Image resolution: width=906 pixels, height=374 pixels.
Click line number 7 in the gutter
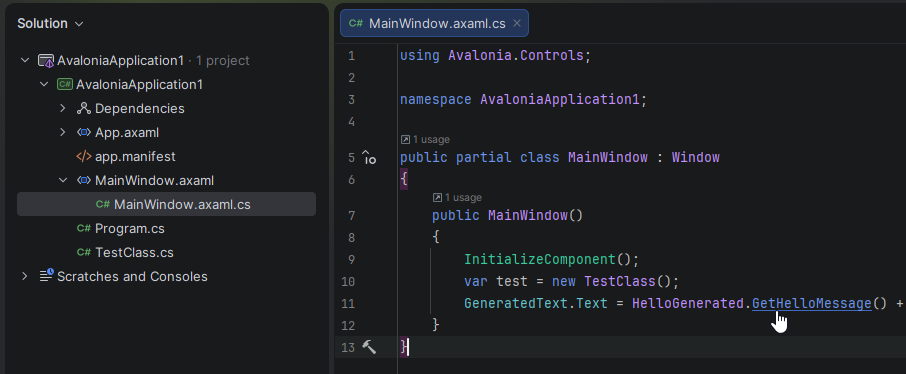point(352,216)
